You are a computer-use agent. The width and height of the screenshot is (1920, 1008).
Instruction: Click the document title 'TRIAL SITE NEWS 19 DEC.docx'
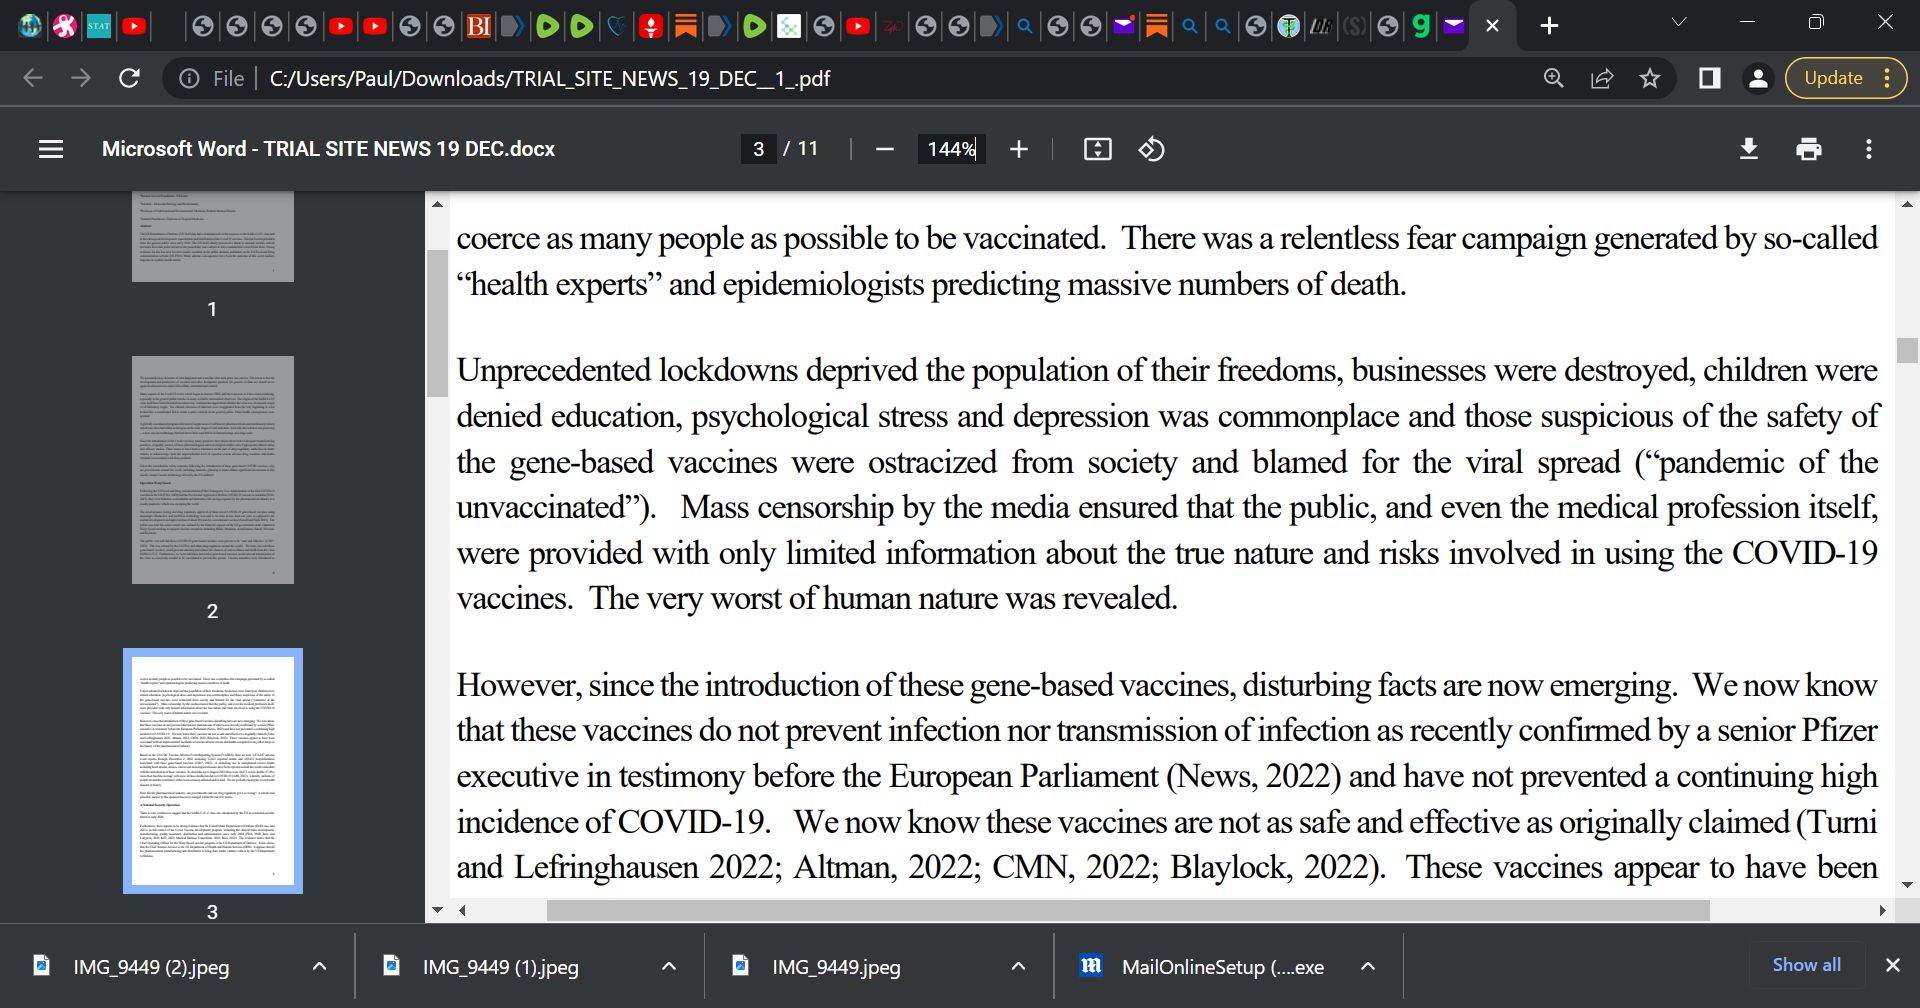pos(409,149)
